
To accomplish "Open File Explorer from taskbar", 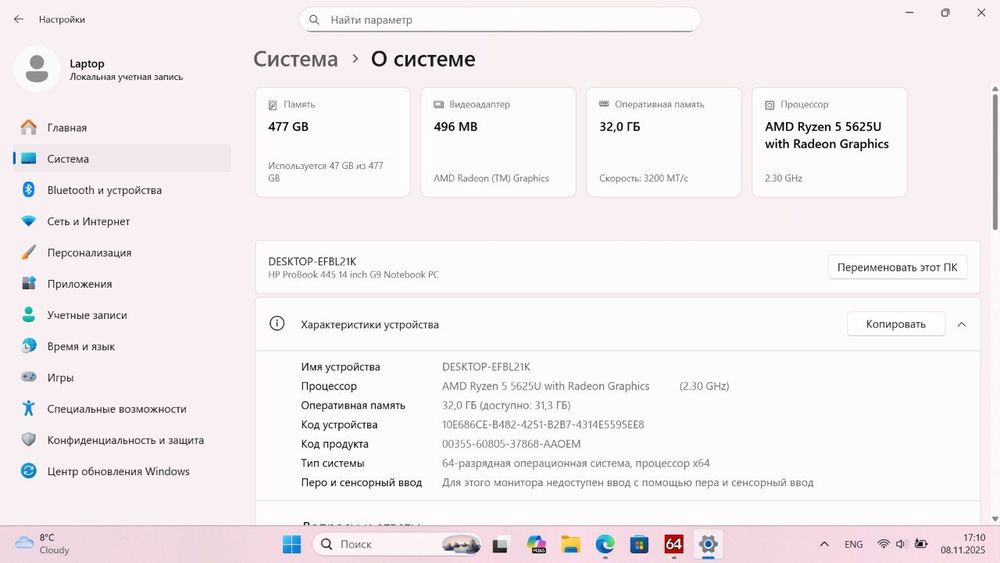I will pos(571,544).
